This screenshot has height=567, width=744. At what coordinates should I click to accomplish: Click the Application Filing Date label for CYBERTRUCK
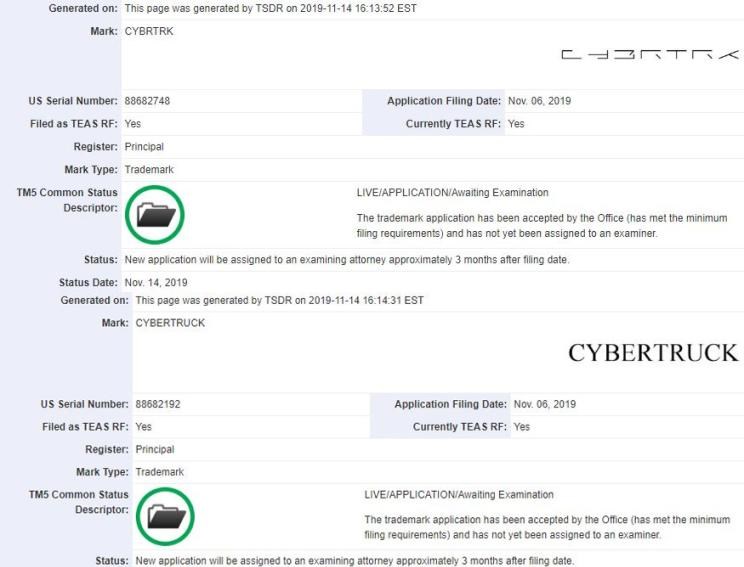pos(451,404)
